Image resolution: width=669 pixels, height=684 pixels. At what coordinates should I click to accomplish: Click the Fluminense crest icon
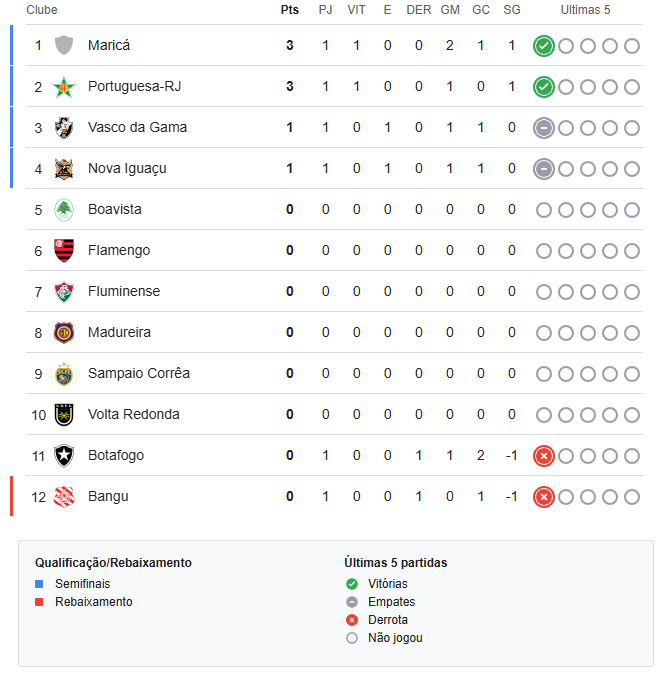tap(64, 291)
